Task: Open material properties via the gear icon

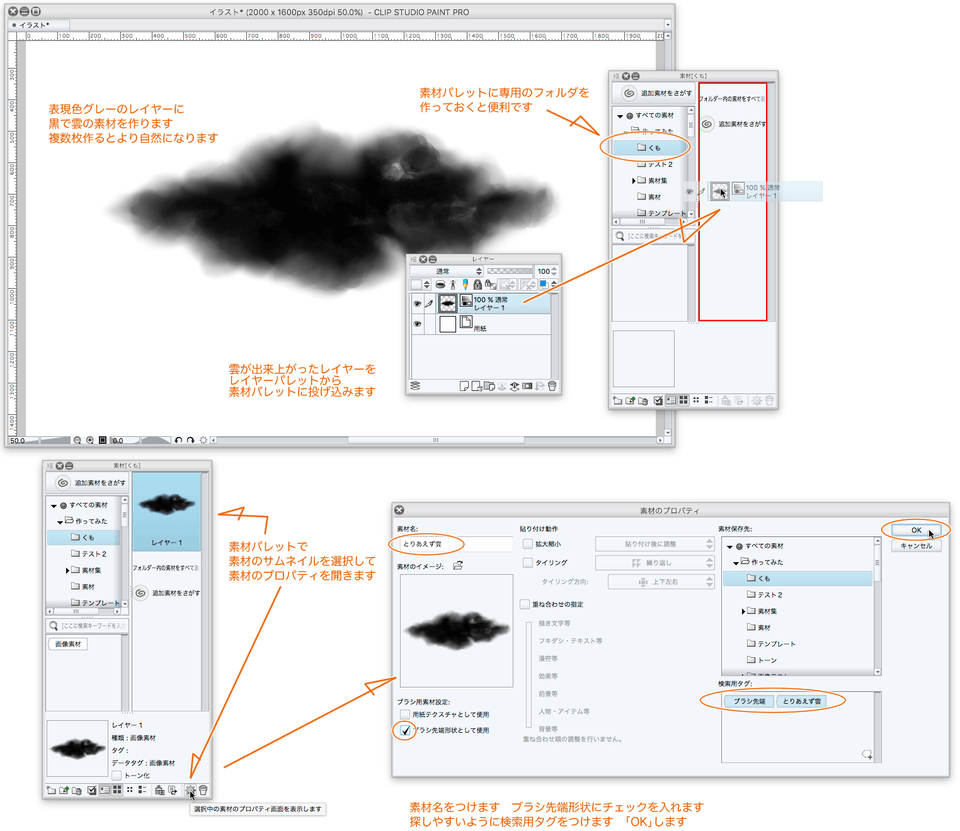Action: pos(188,790)
